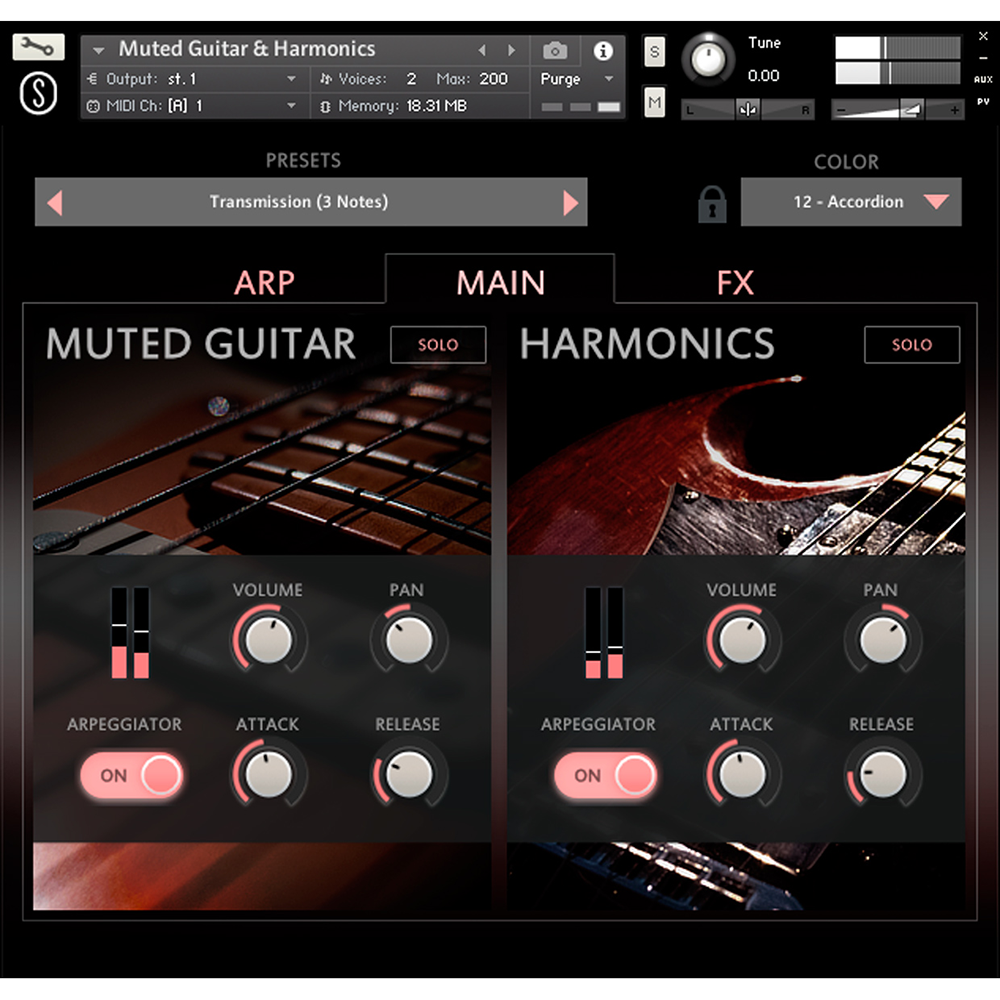Viewport: 1000px width, 1000px height.
Task: Open instrument edit mode with the wrench icon
Action: point(36,46)
